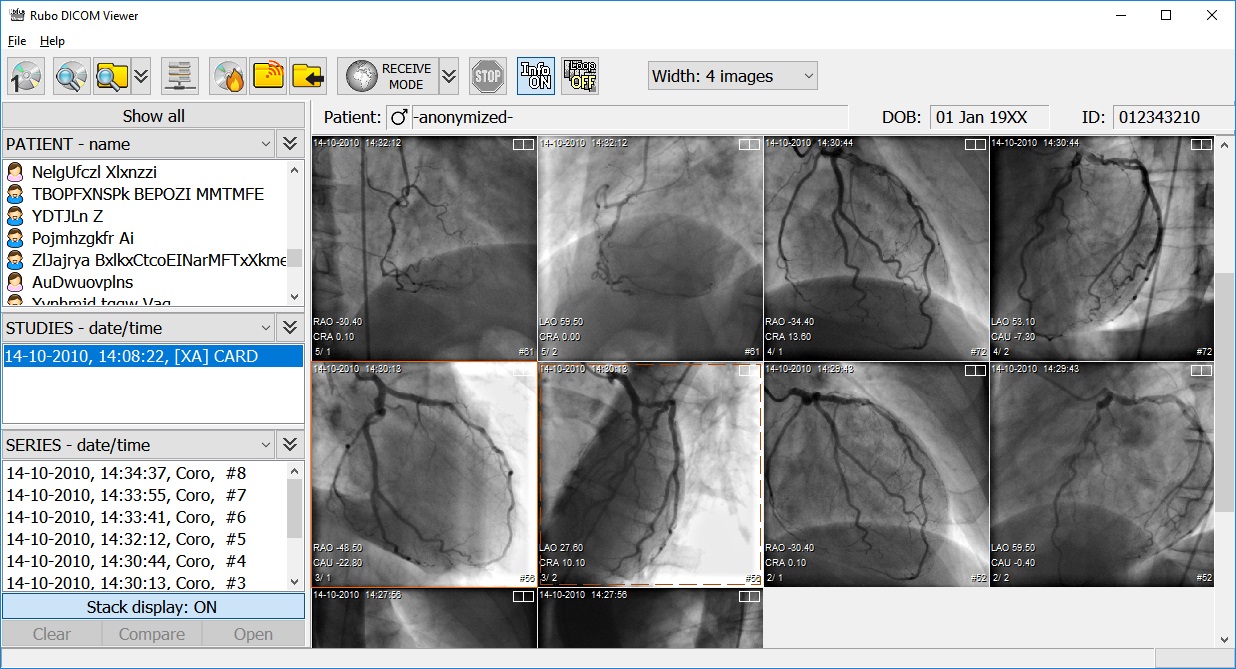Open the Help menu
The width and height of the screenshot is (1236, 669).
click(x=52, y=41)
